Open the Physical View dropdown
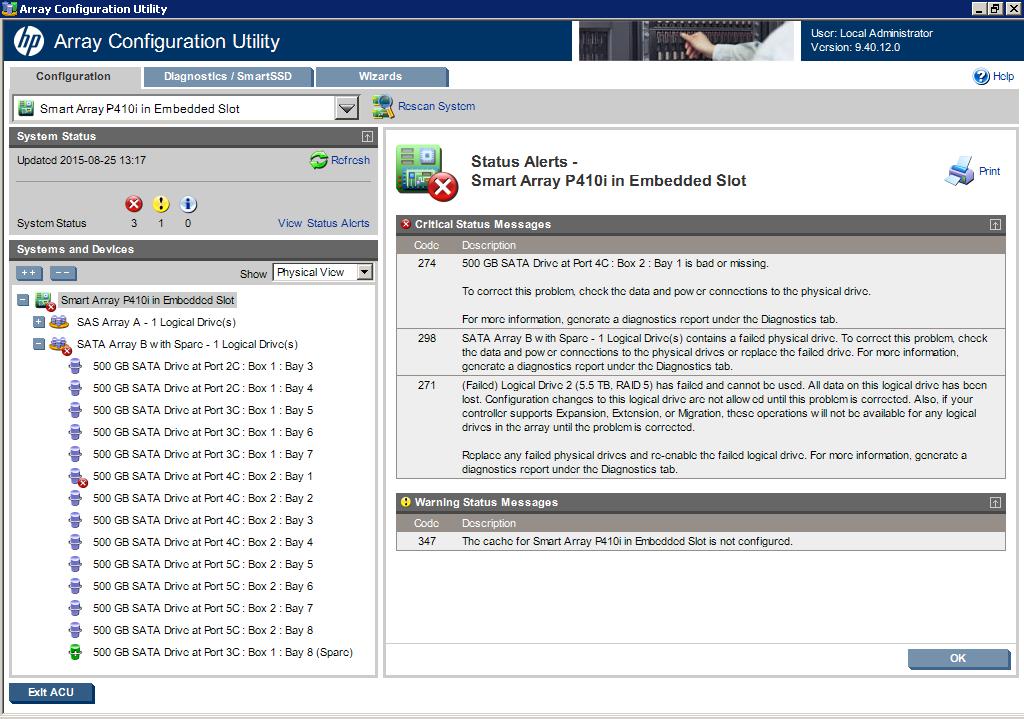This screenshot has height=719, width=1024. [x=364, y=272]
